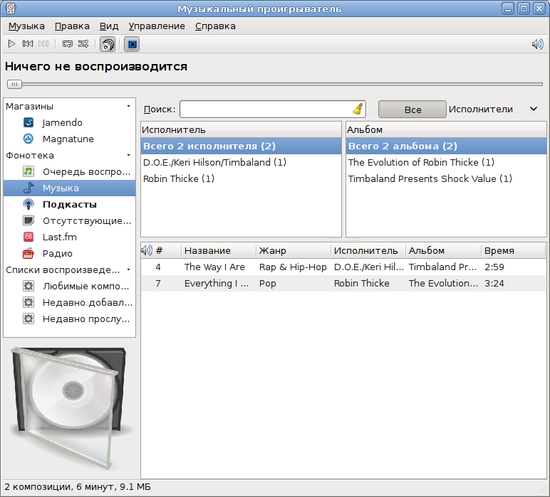The height and width of the screenshot is (497, 550).
Task: Open the Справка menu
Action: click(215, 26)
